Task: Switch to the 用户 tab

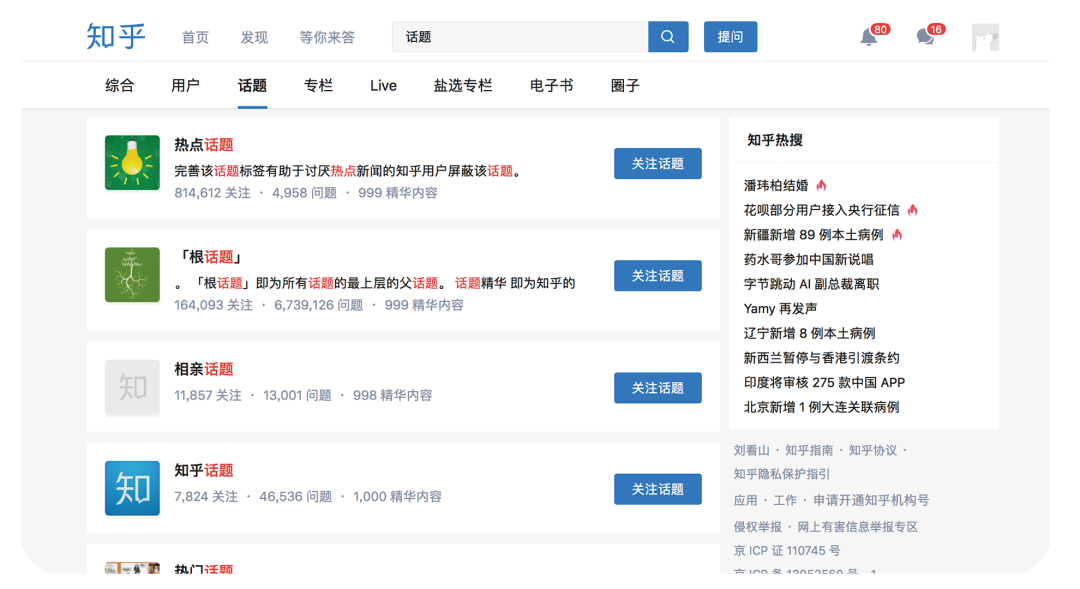Action: pos(185,86)
